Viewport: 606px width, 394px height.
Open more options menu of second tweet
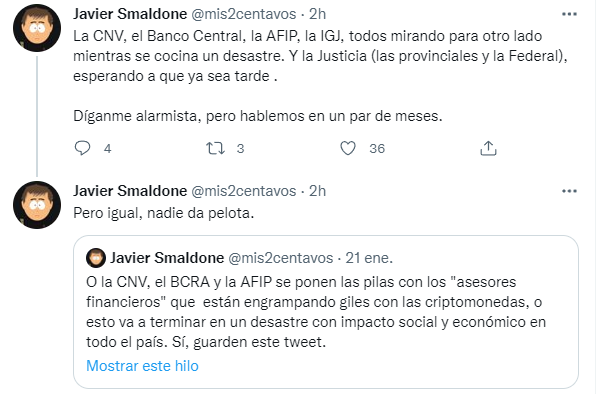tap(569, 191)
